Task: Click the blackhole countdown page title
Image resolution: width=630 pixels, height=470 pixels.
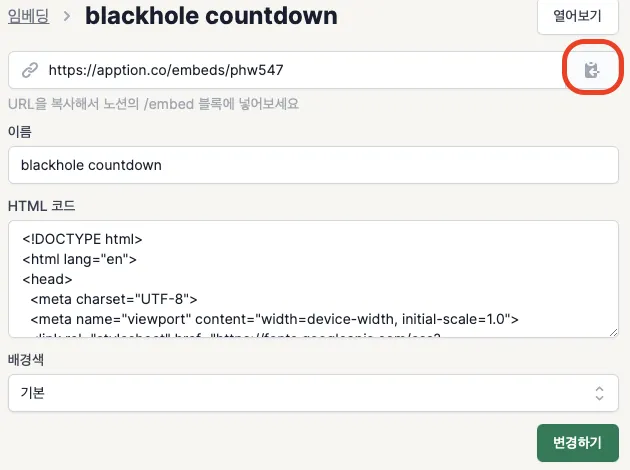Action: 211,16
